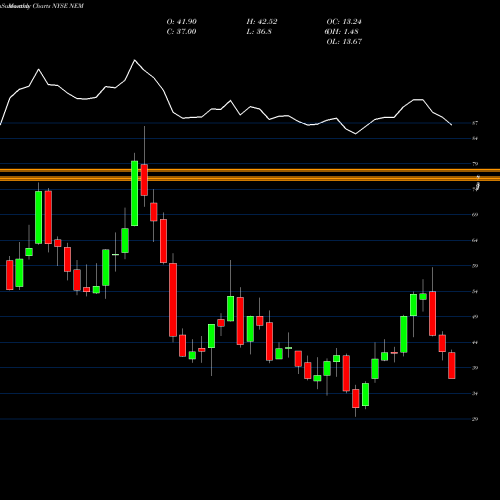Image resolution: width=500 pixels, height=500 pixels.
Task: Click the '49' price axis label
Action: pyautogui.click(x=475, y=317)
